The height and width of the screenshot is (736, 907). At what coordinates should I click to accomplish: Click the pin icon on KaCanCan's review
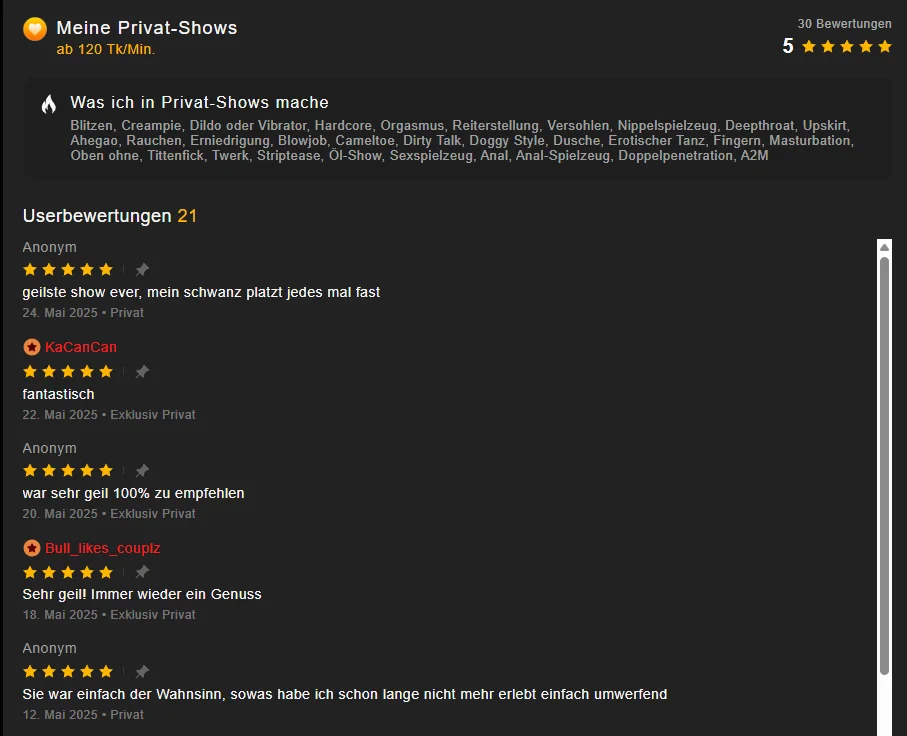click(x=142, y=372)
